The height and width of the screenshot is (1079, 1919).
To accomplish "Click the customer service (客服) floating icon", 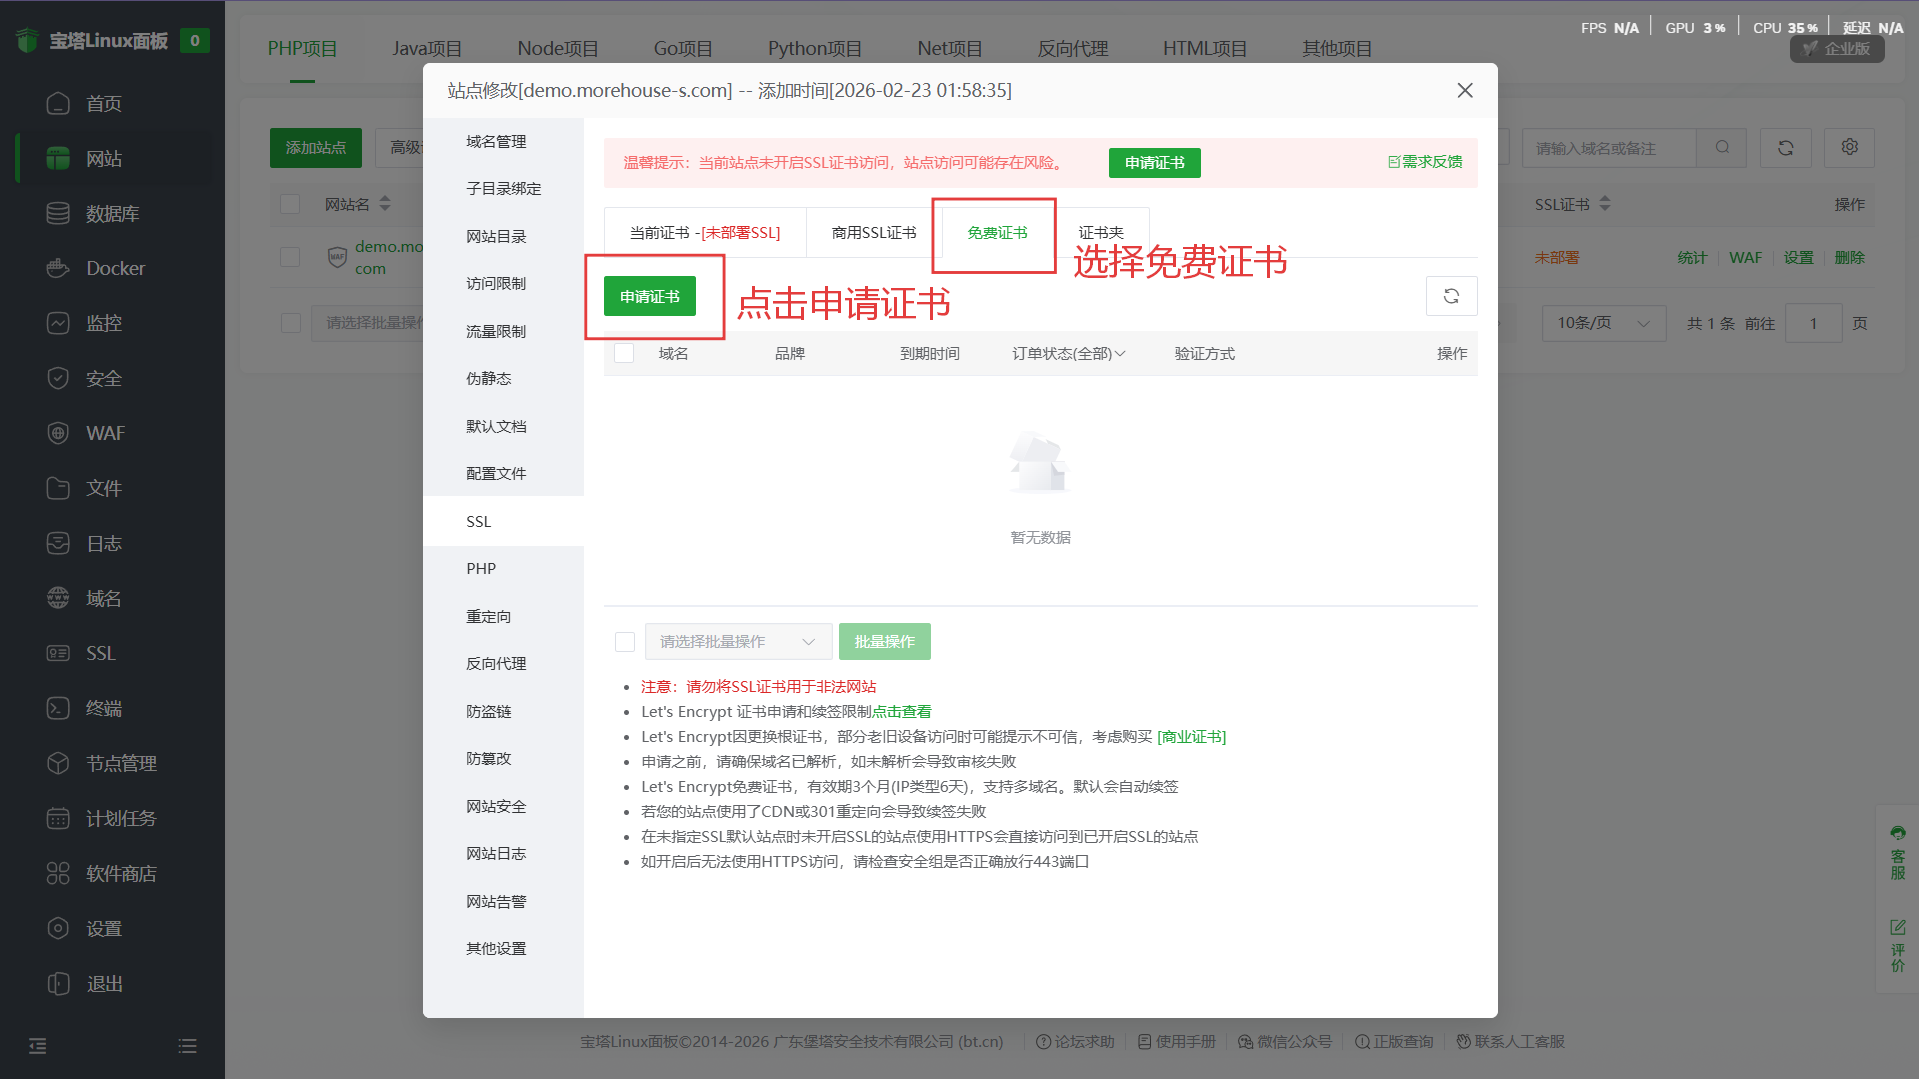I will (x=1897, y=852).
